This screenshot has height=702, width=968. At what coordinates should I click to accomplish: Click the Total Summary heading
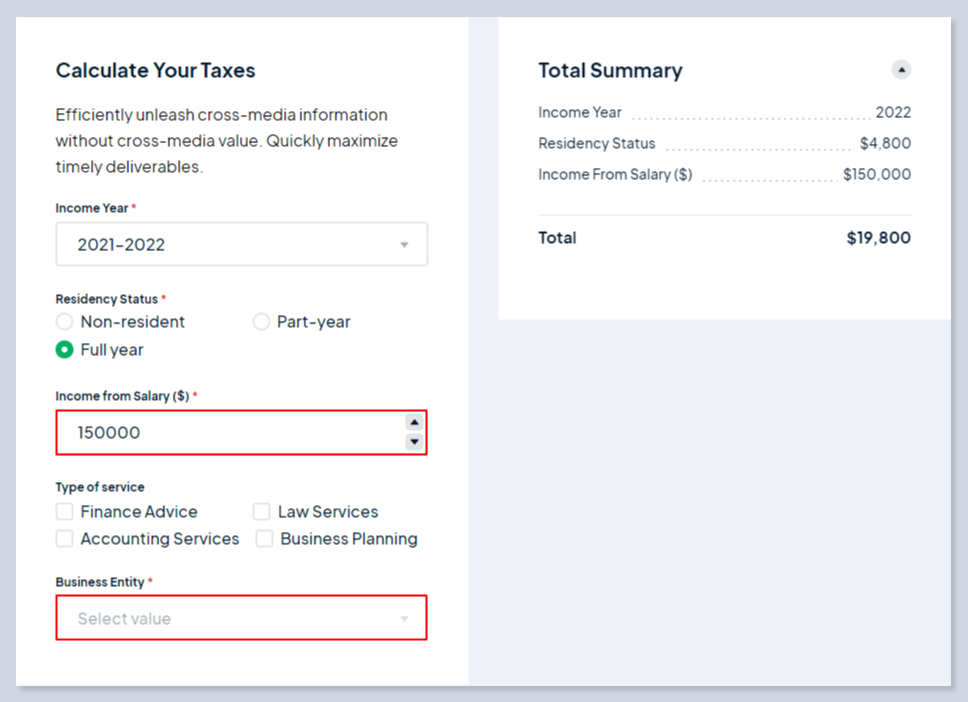(x=610, y=71)
